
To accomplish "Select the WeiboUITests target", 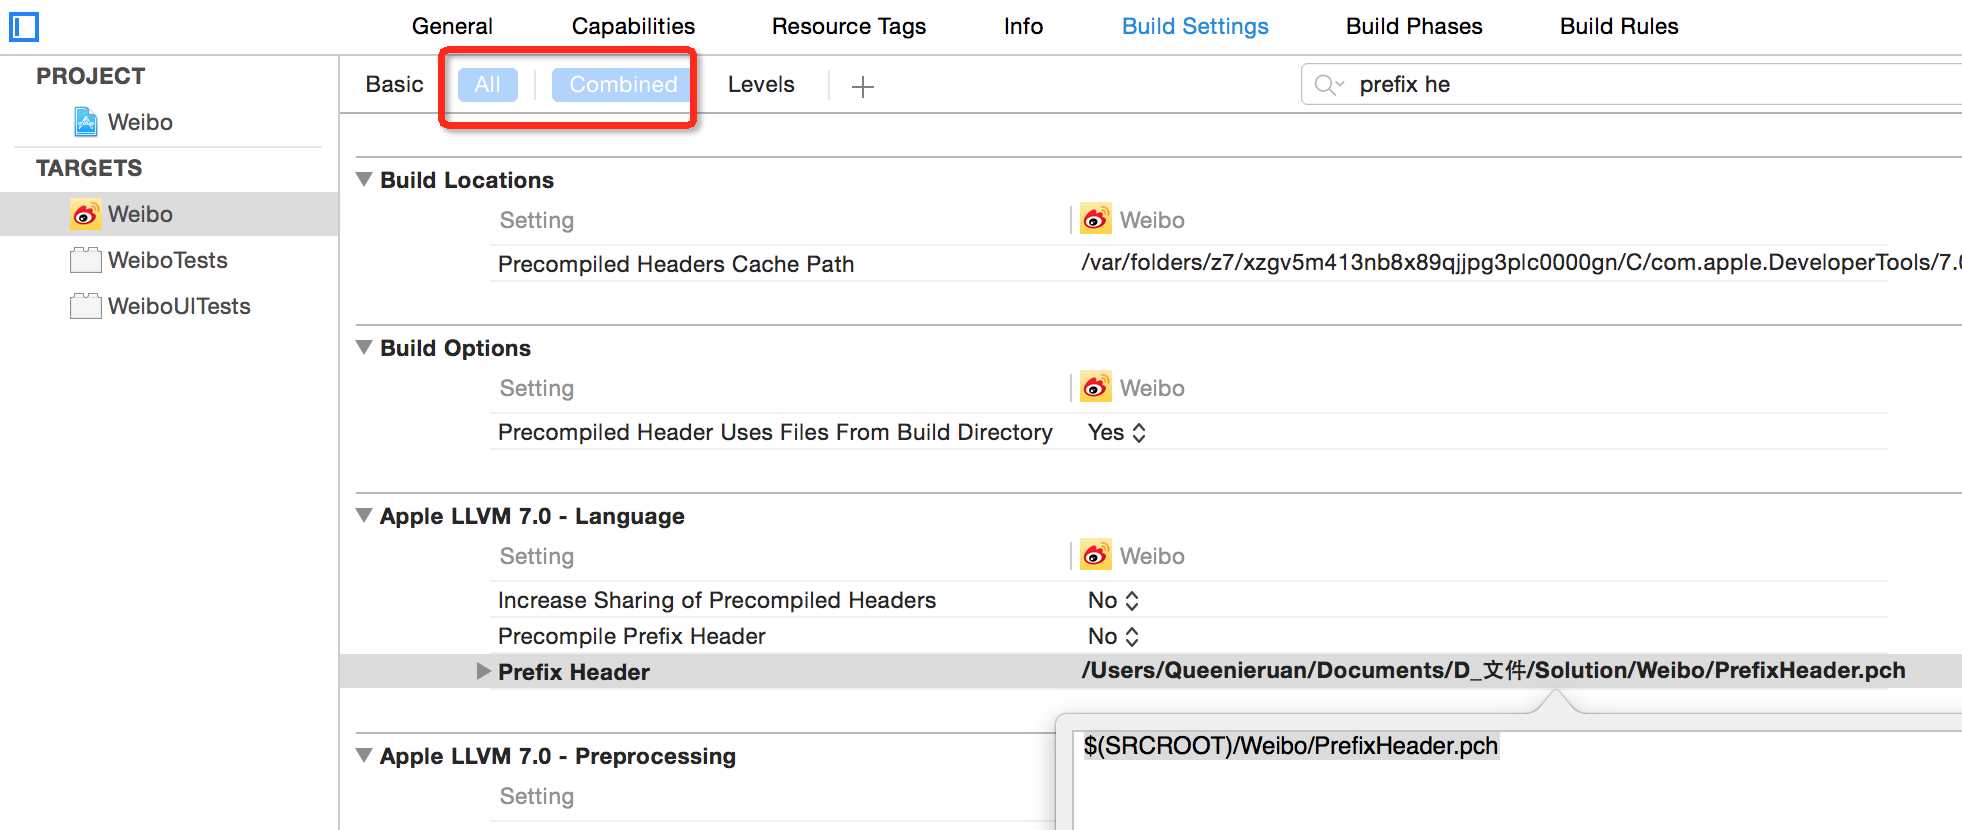I will 179,306.
